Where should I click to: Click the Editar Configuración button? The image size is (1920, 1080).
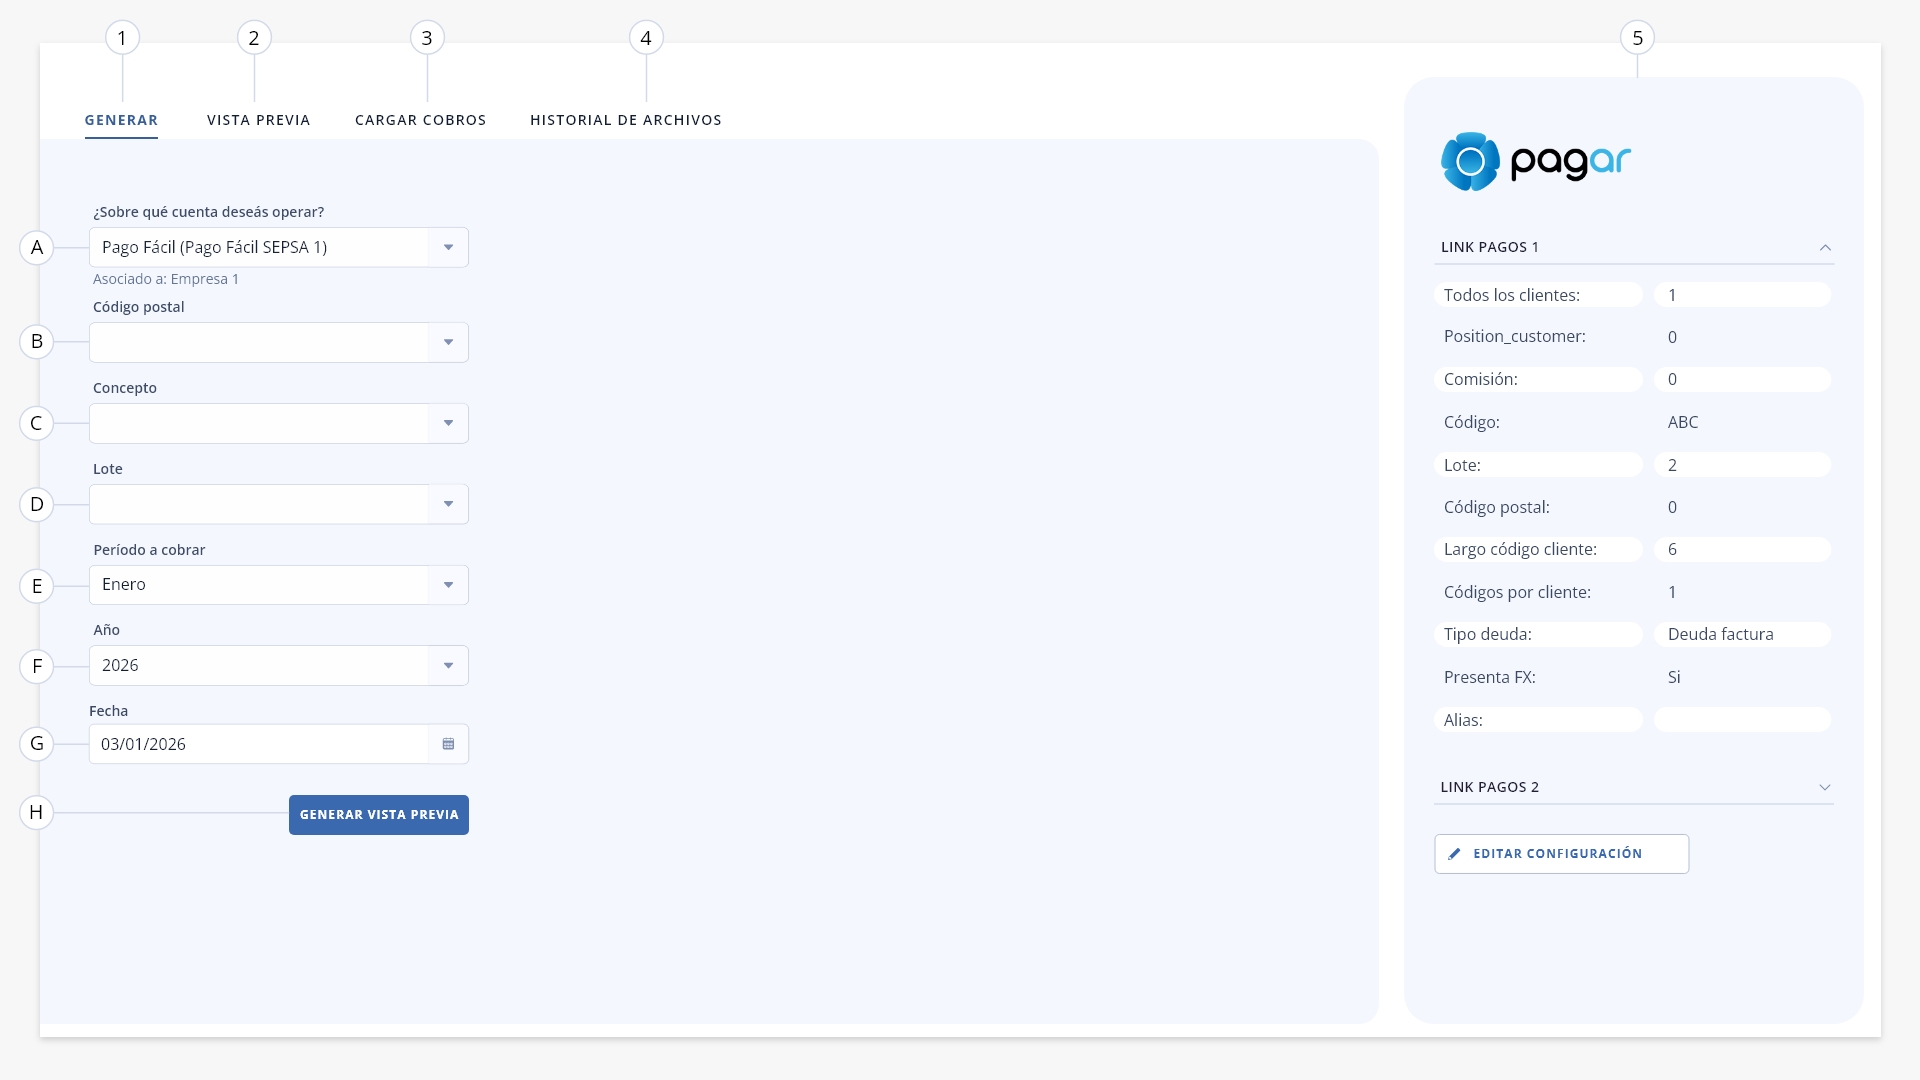coord(1562,854)
